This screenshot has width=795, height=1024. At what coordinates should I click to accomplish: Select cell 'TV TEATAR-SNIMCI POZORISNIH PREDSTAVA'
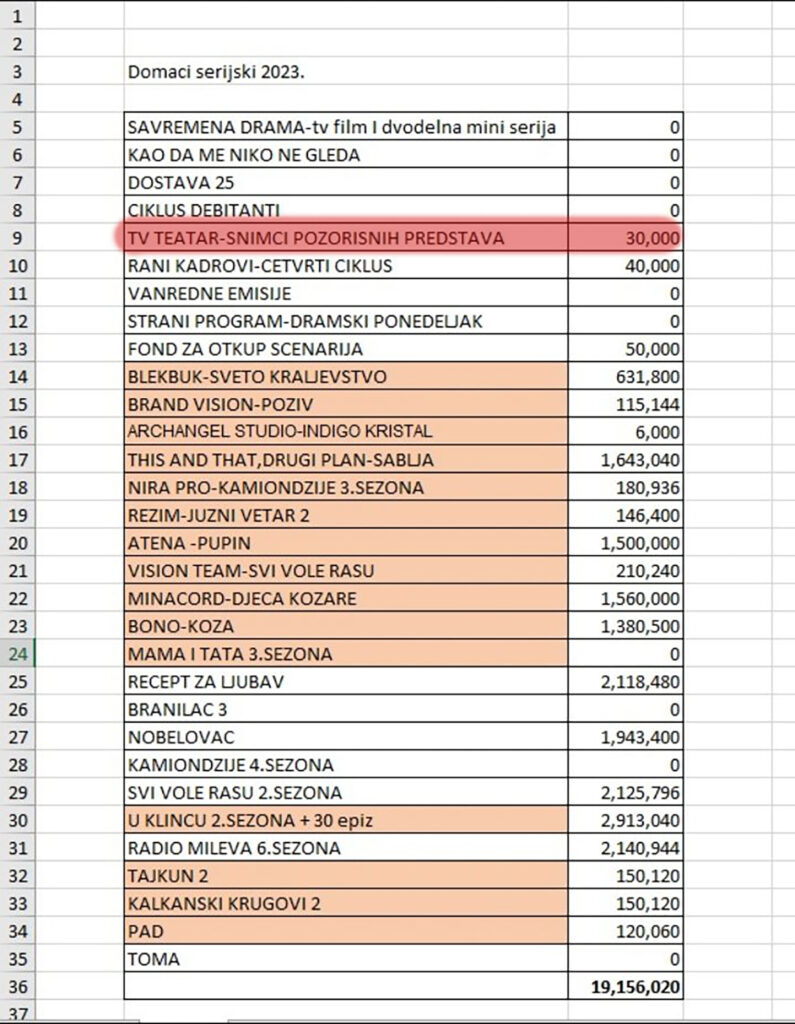(346, 238)
